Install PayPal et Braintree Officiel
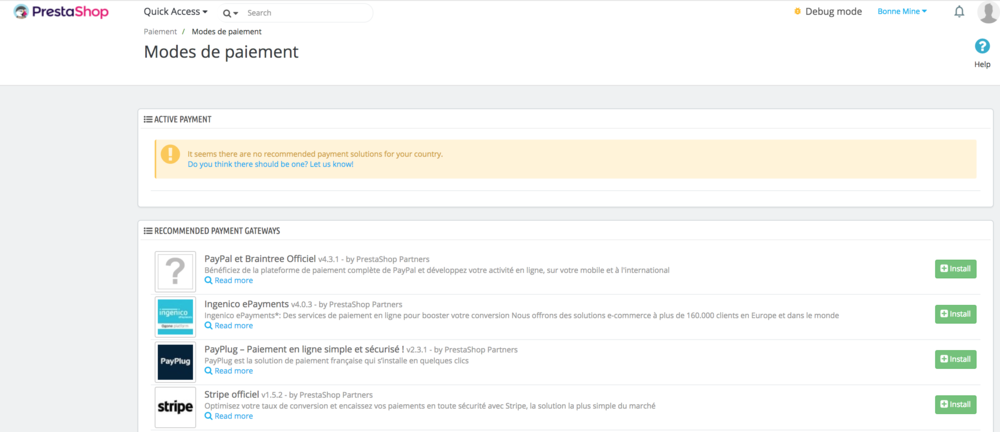Viewport: 1000px width, 432px height. pos(955,269)
